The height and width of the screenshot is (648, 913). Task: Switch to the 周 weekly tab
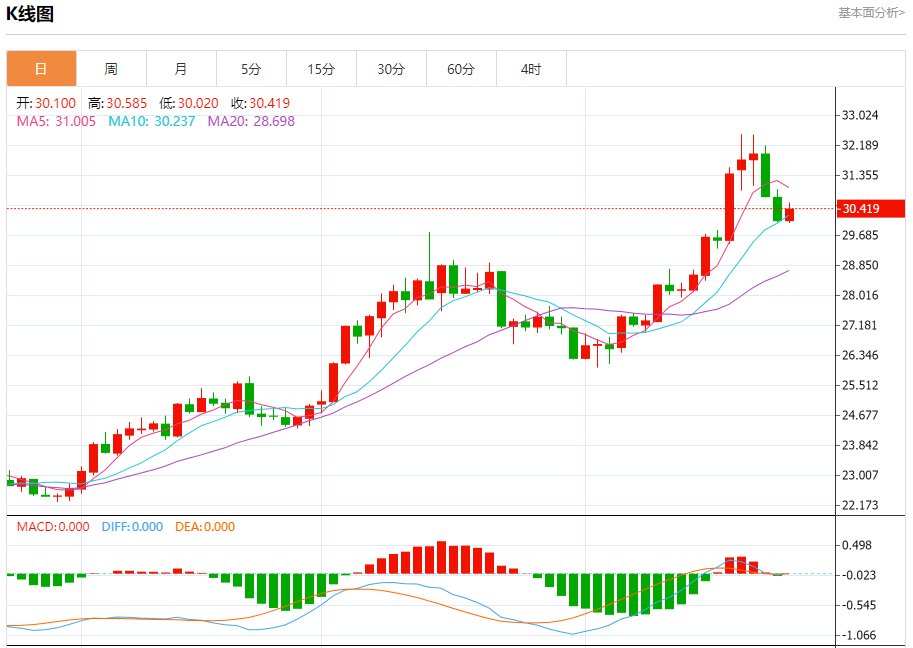tap(111, 69)
